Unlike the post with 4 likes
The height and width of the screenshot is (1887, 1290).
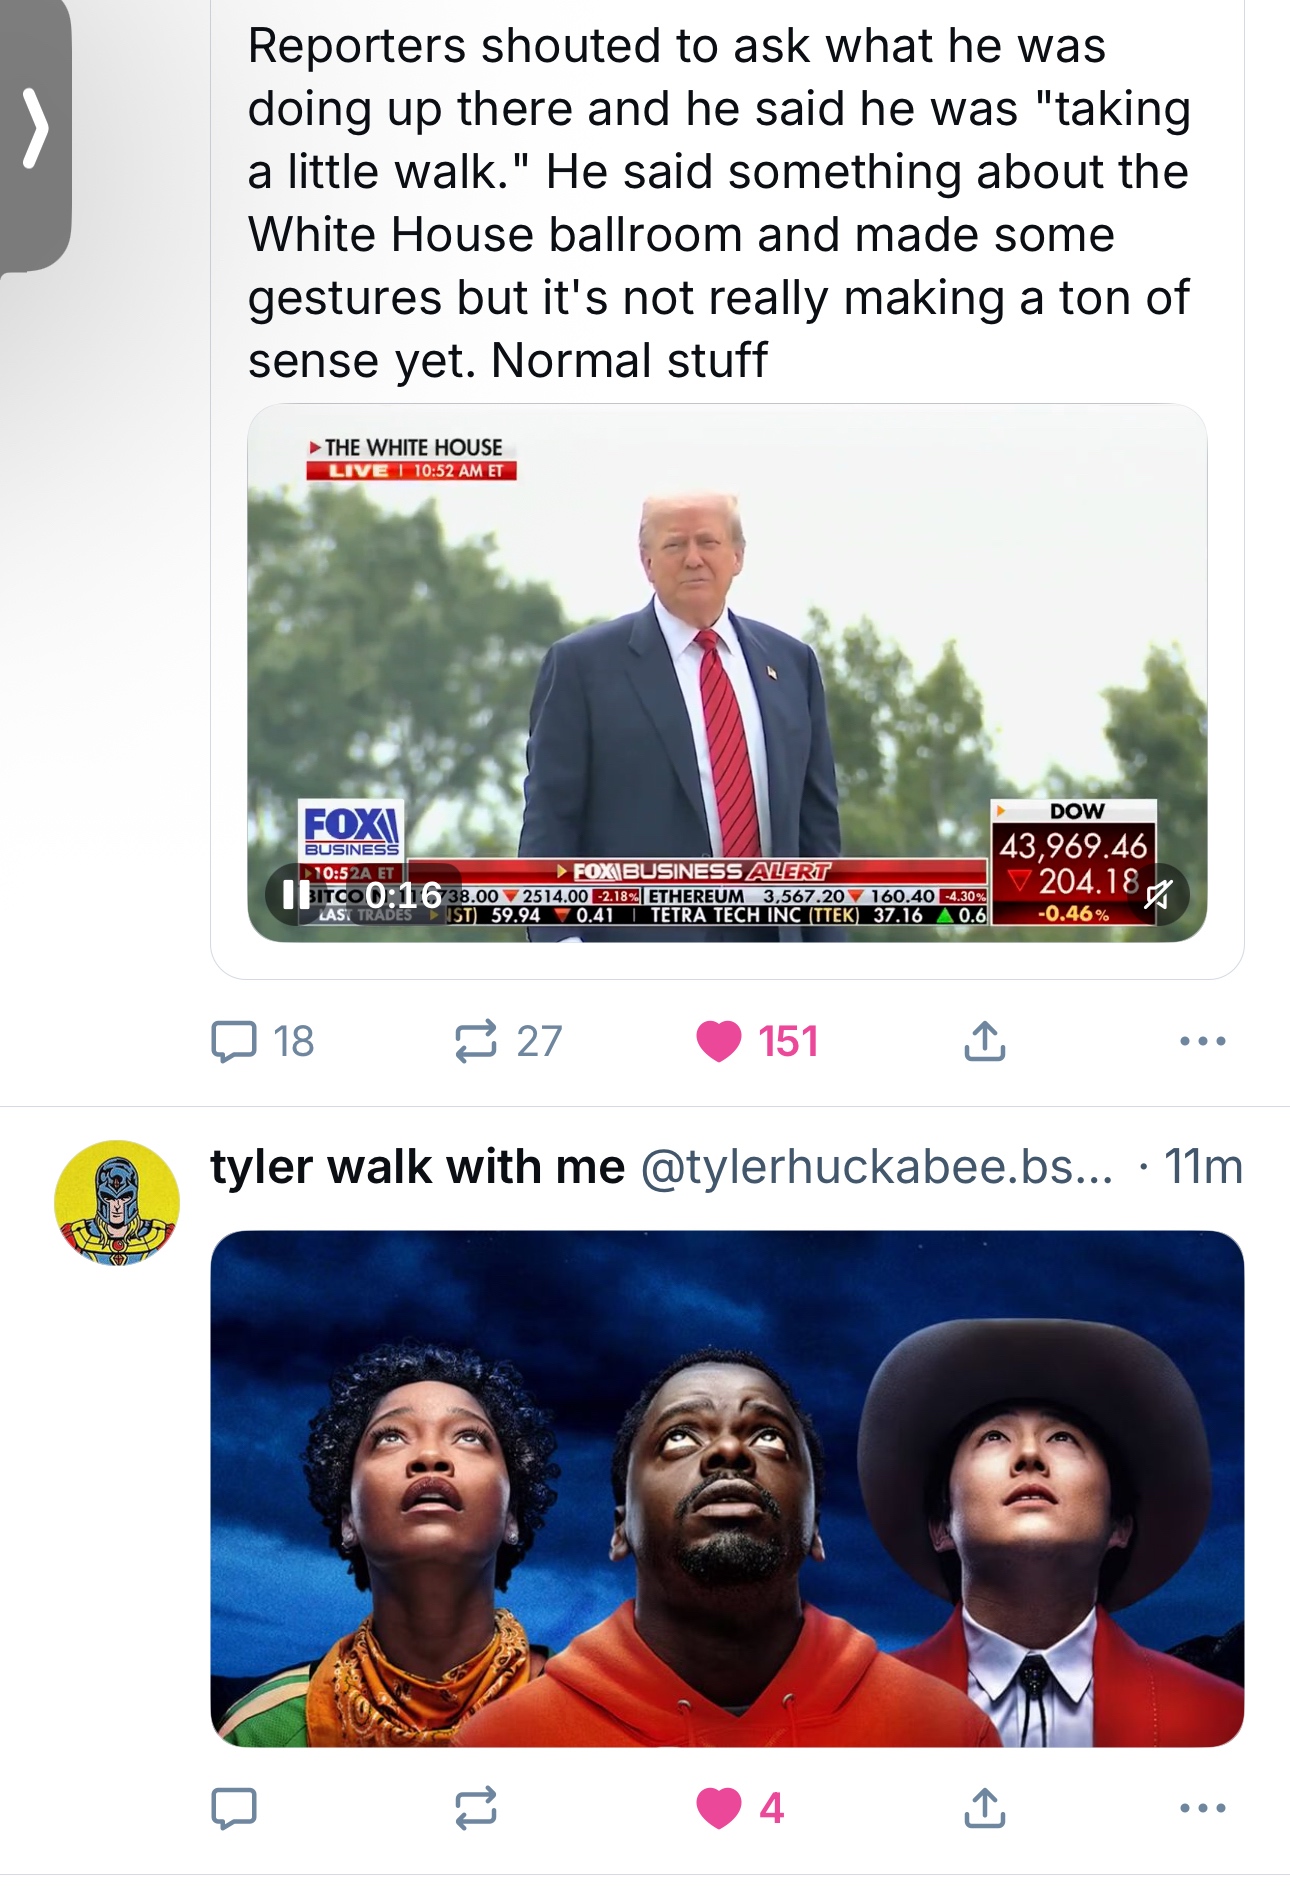719,1808
